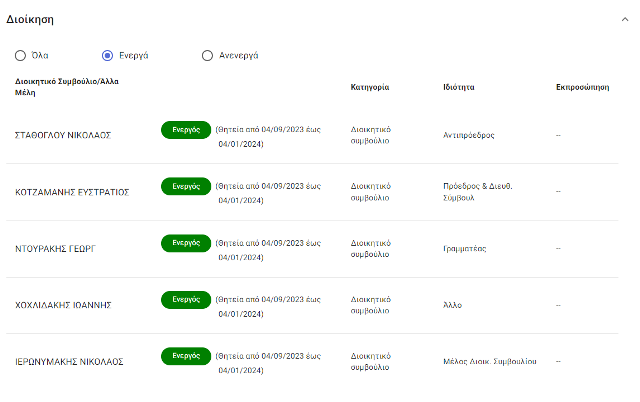Click Διοικητικό συμβούλιο category in ΣΤΑΘΟΓΛΟΥ row
Image resolution: width=640 pixels, height=402 pixels.
[x=371, y=135]
